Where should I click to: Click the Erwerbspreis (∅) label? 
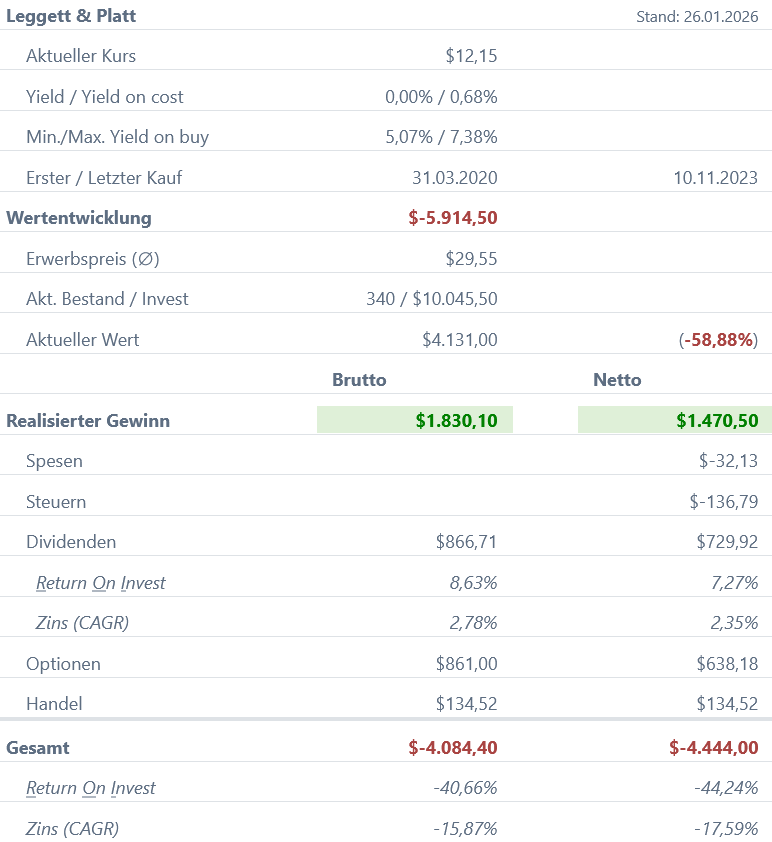(x=93, y=259)
